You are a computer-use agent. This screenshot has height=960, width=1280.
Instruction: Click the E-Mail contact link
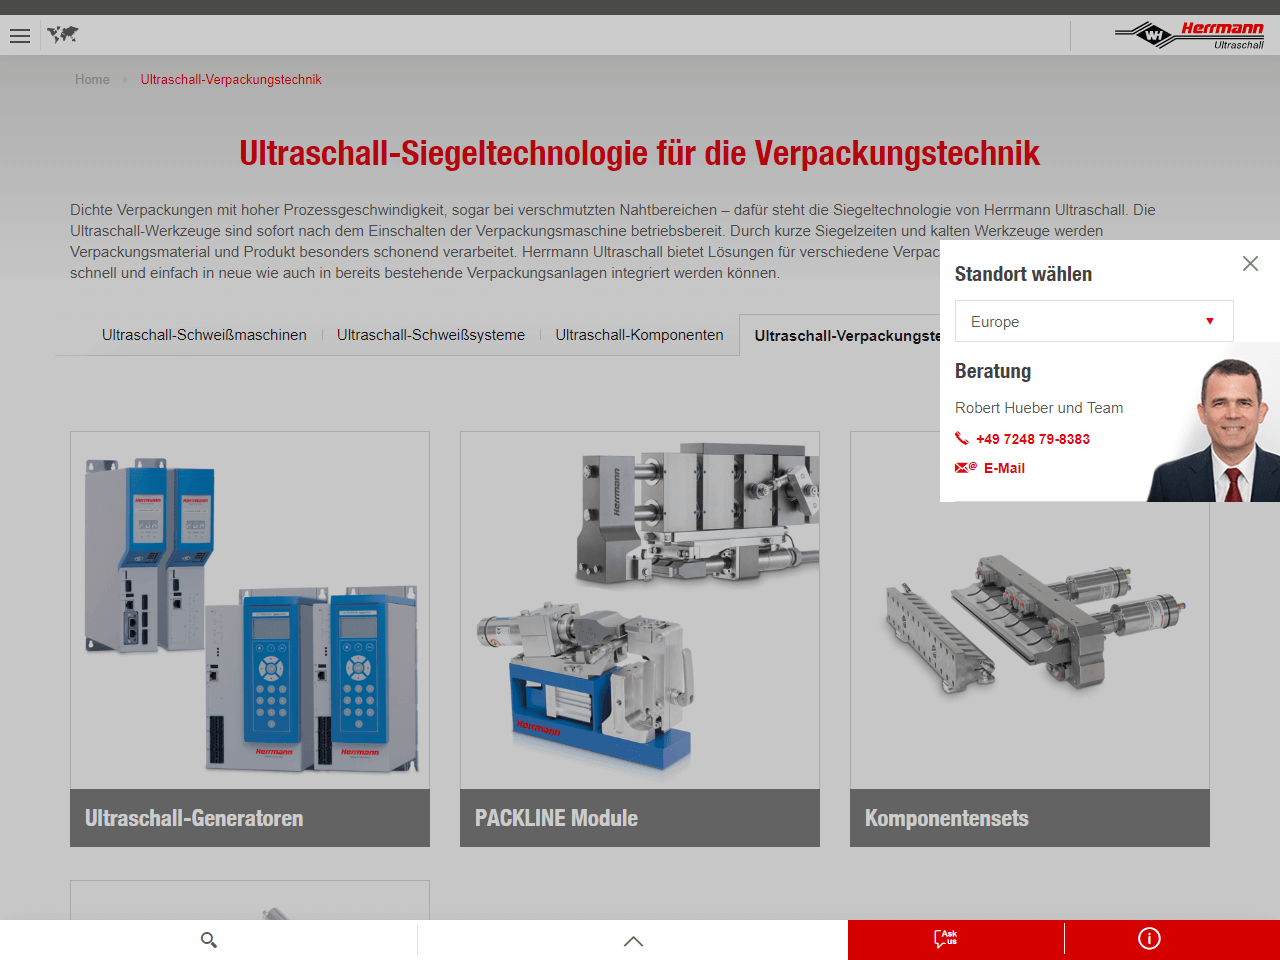click(x=1004, y=468)
